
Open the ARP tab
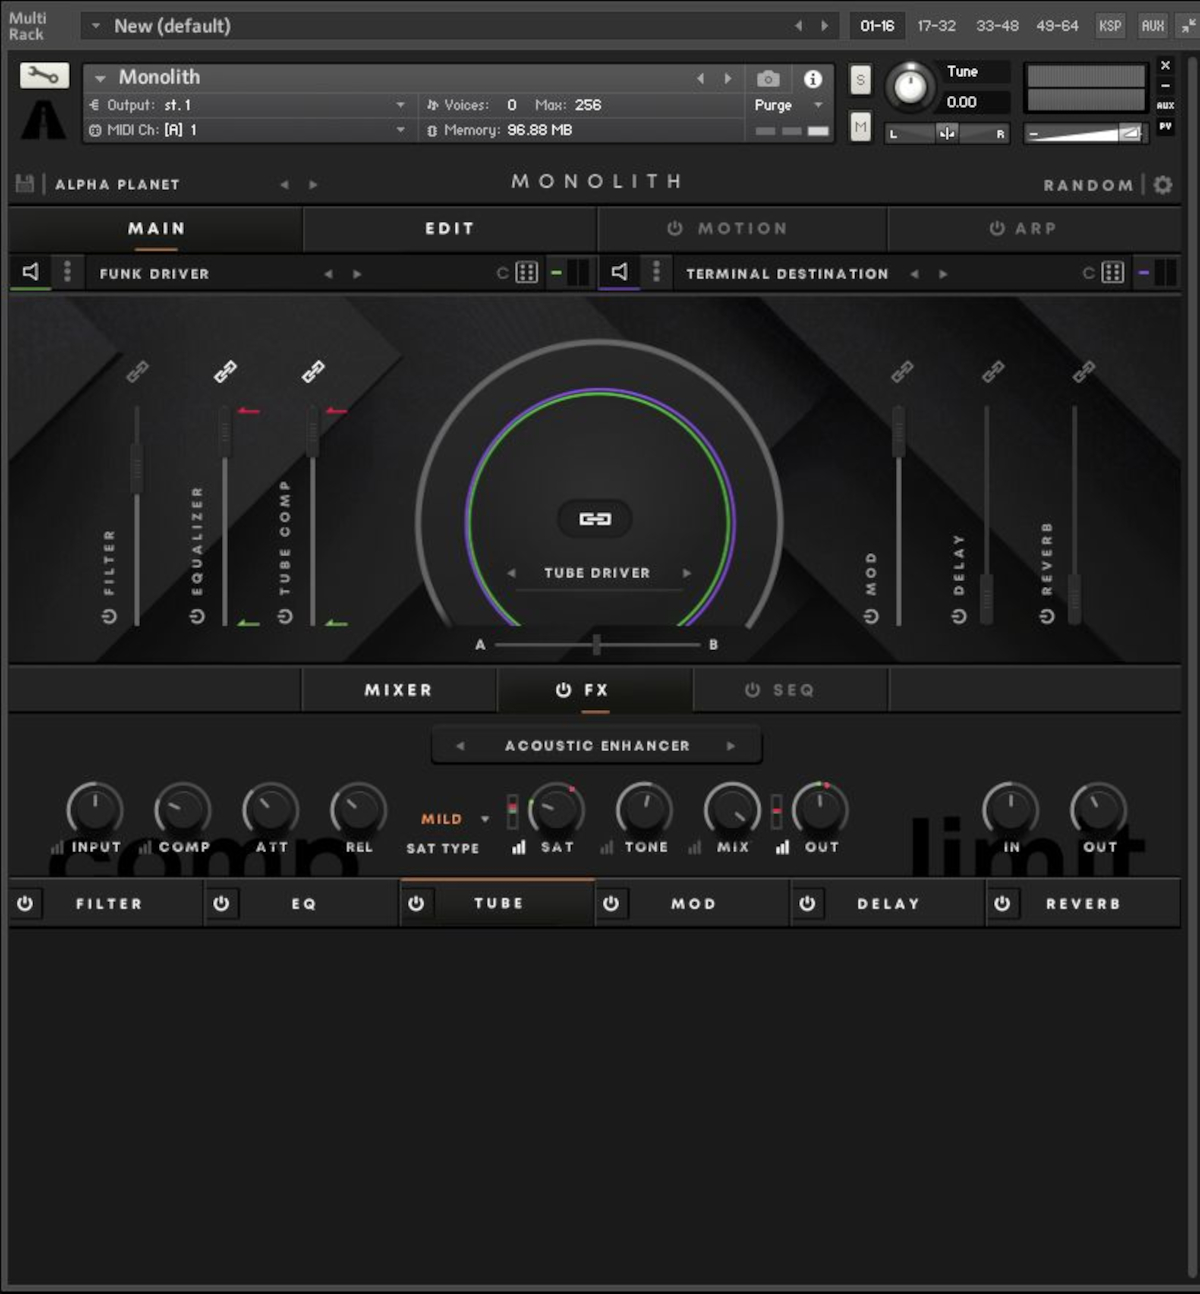pyautogui.click(x=1035, y=229)
